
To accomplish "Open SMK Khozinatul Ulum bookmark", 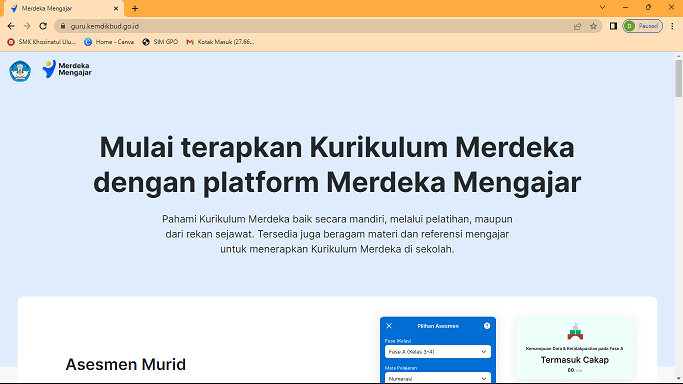I will coord(41,42).
